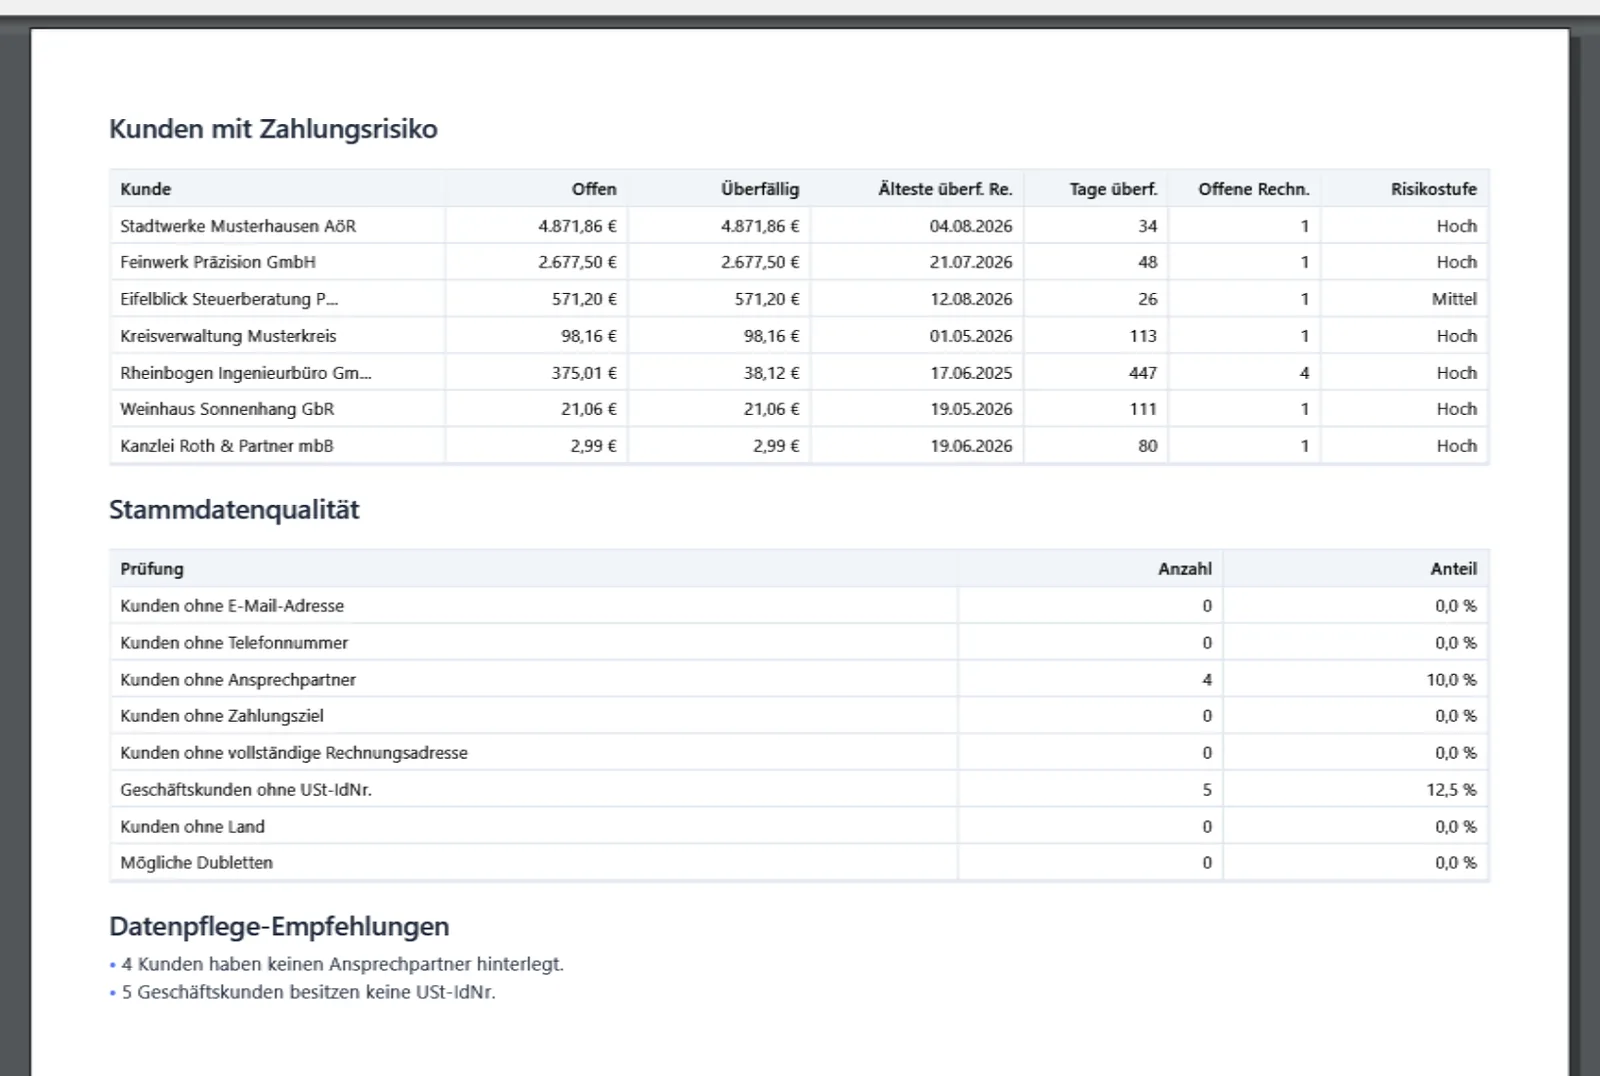Click the 'Tage überf.' column header
The height and width of the screenshot is (1076, 1600).
(1113, 189)
